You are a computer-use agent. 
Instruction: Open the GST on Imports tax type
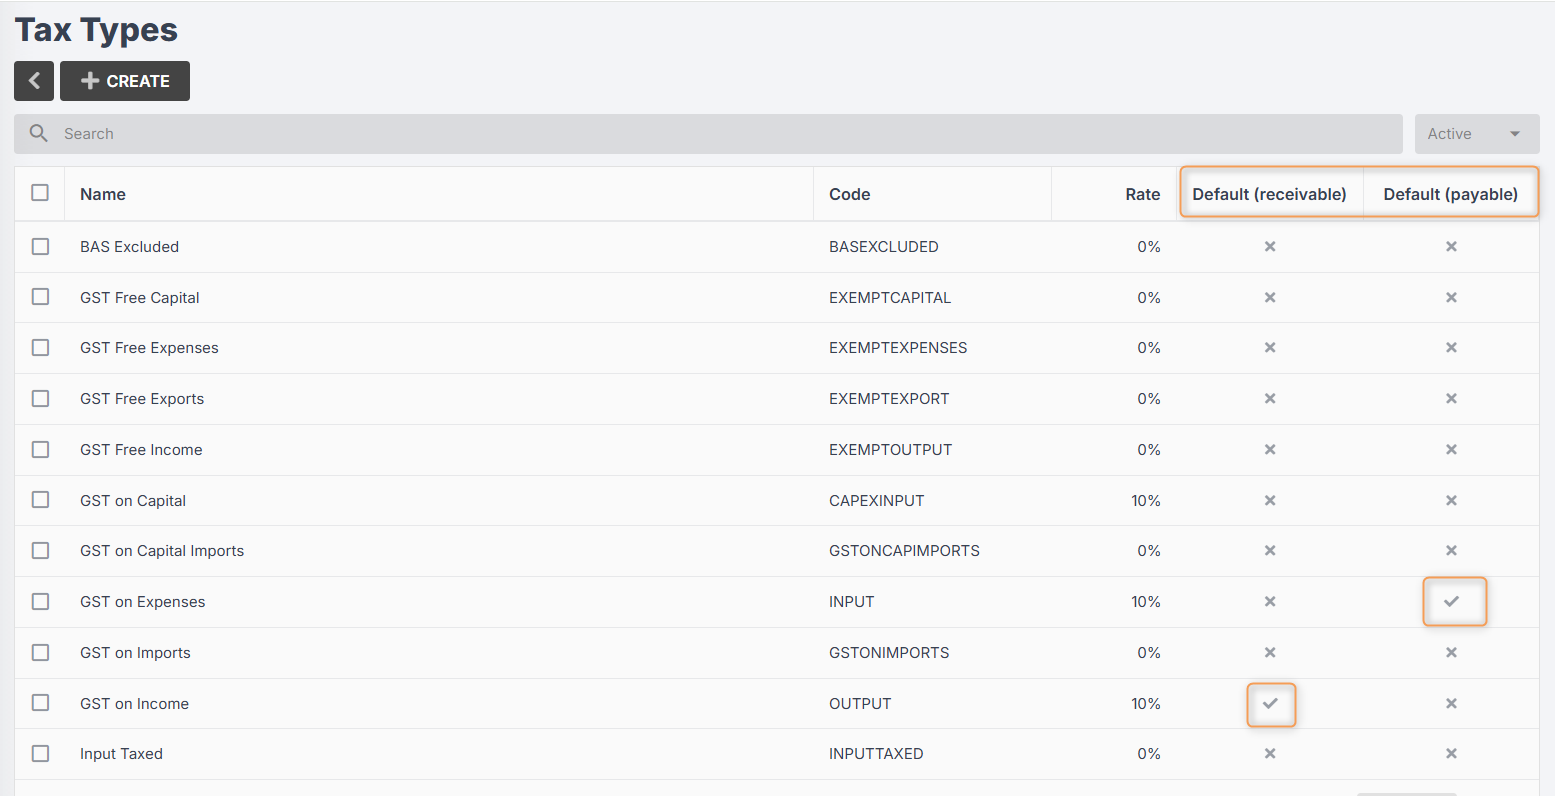point(135,652)
